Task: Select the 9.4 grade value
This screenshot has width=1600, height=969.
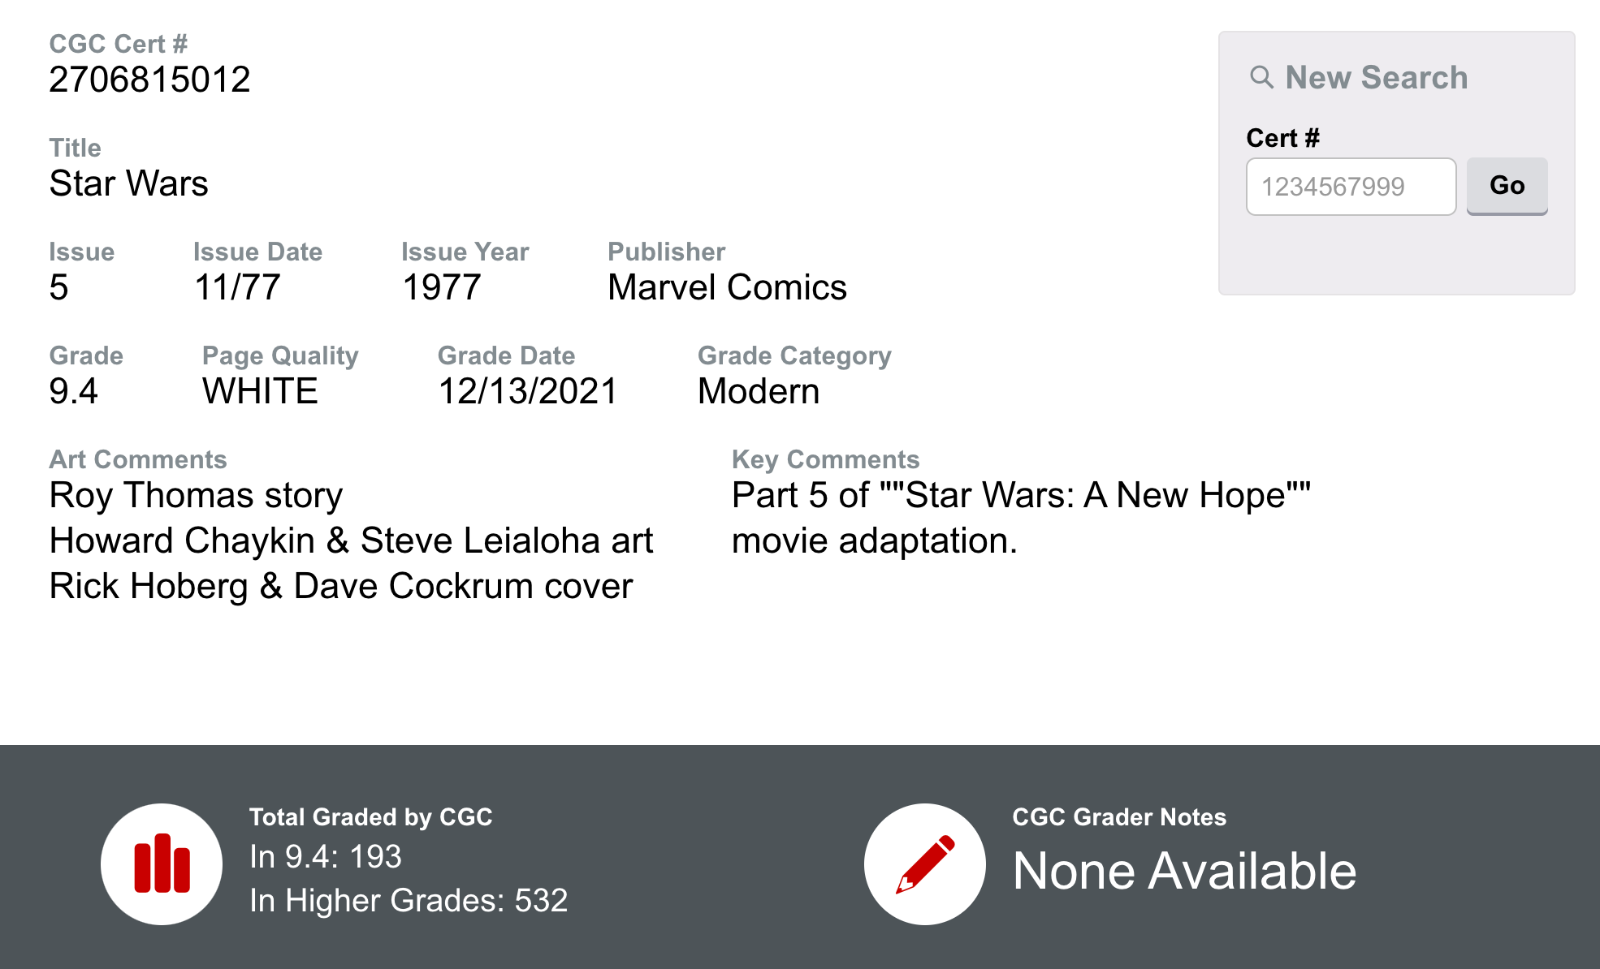Action: 73,391
